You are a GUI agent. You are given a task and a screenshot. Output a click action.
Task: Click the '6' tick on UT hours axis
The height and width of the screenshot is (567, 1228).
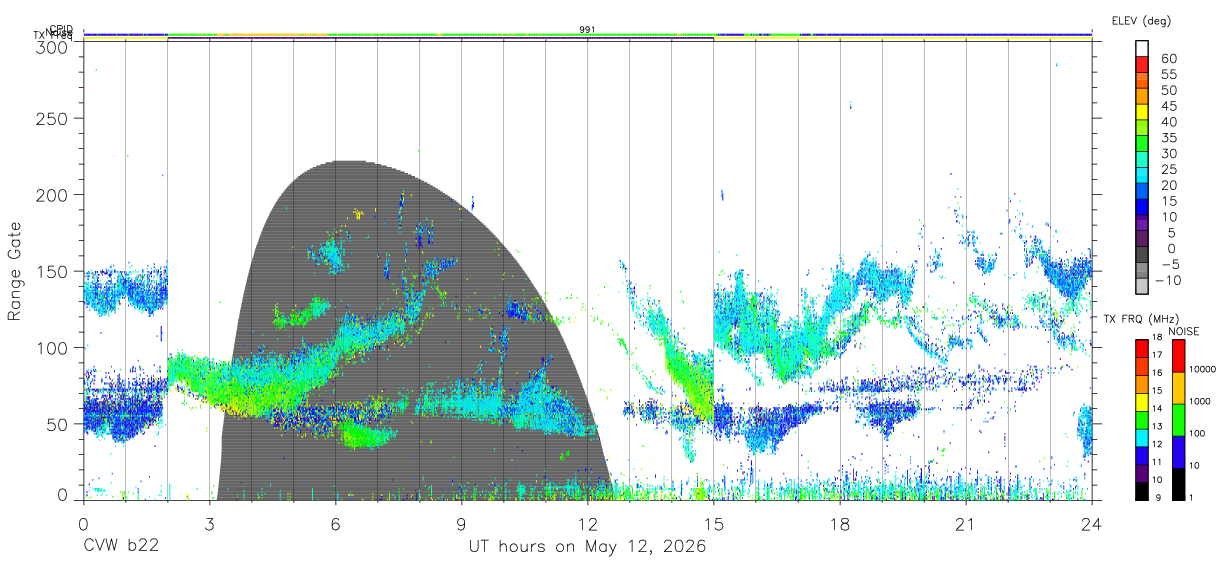click(x=336, y=523)
